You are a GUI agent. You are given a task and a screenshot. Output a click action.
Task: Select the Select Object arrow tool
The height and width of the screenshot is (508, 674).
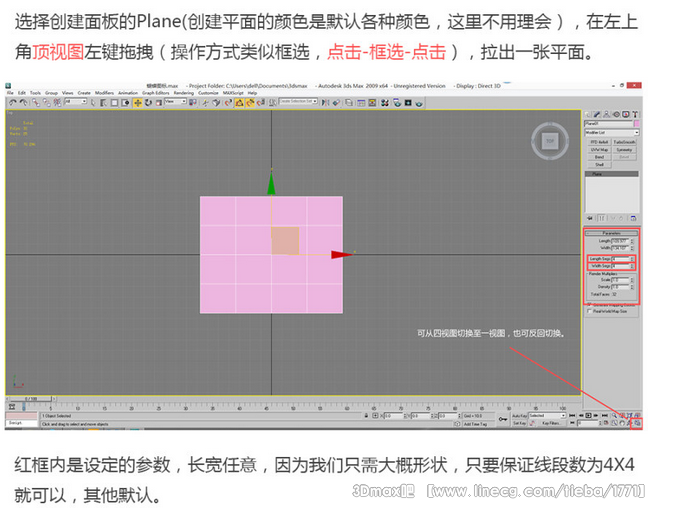[x=93, y=103]
